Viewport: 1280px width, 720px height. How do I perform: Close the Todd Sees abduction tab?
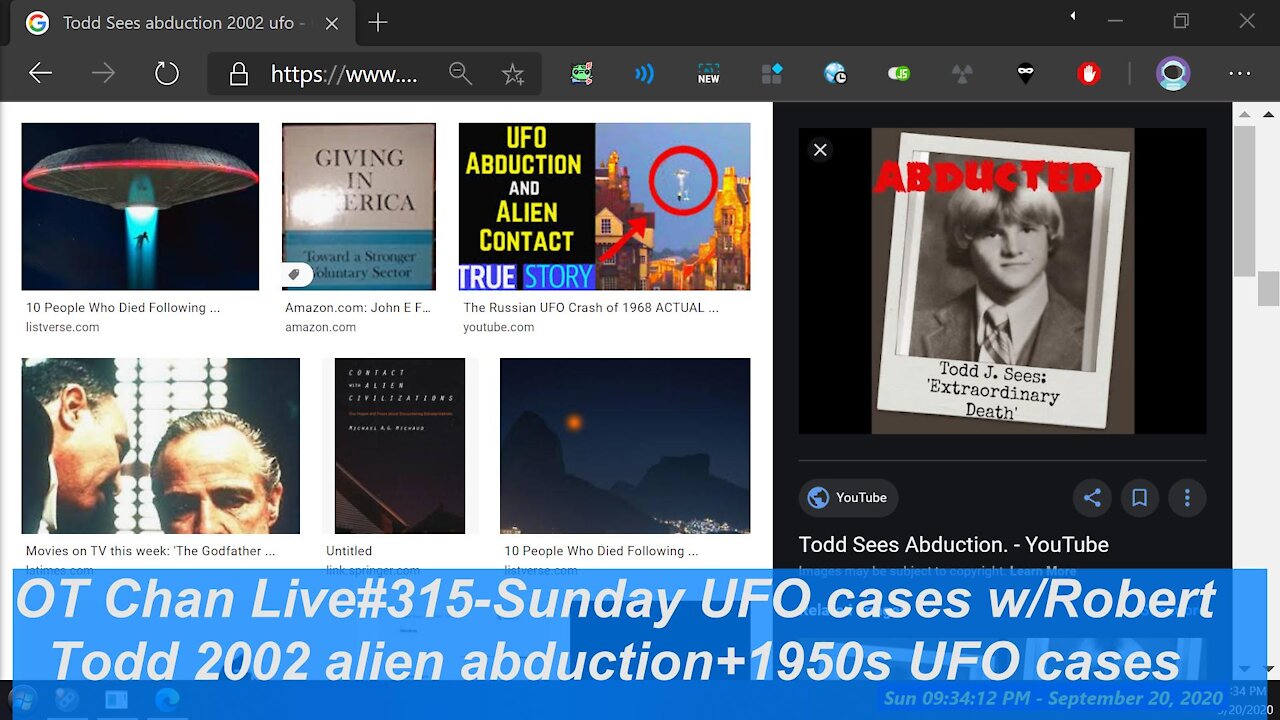(332, 23)
